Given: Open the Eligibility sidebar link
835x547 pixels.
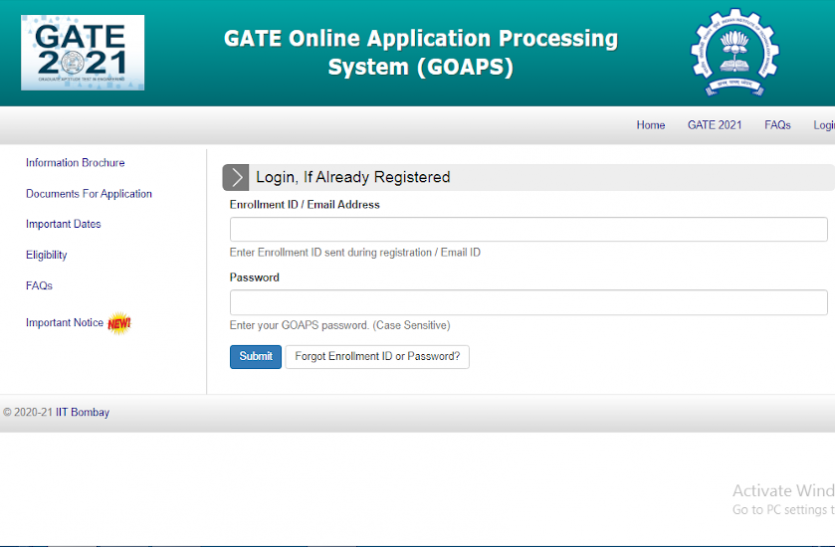Looking at the screenshot, I should pos(46,255).
